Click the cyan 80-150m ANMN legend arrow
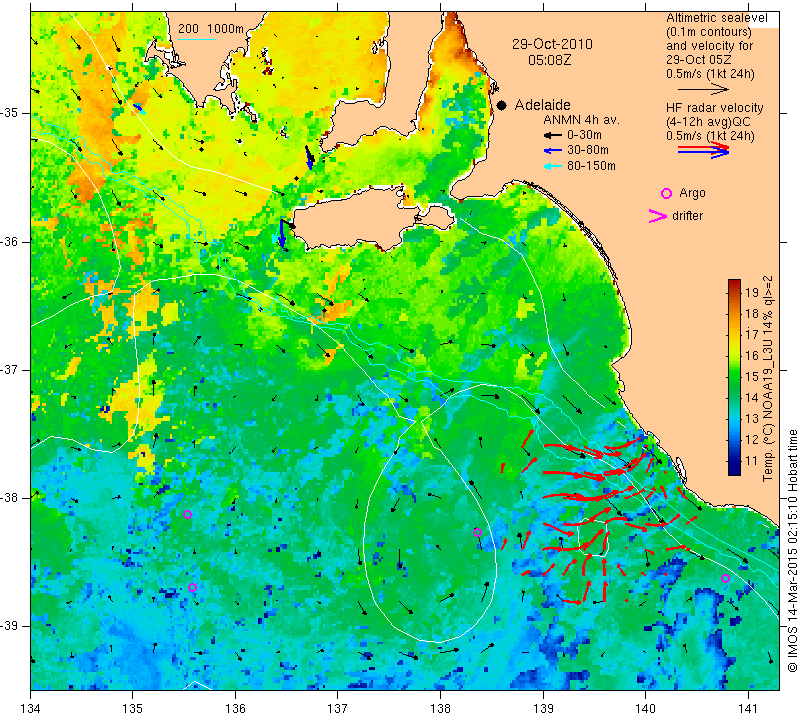This screenshot has height=720, width=800. [x=552, y=166]
